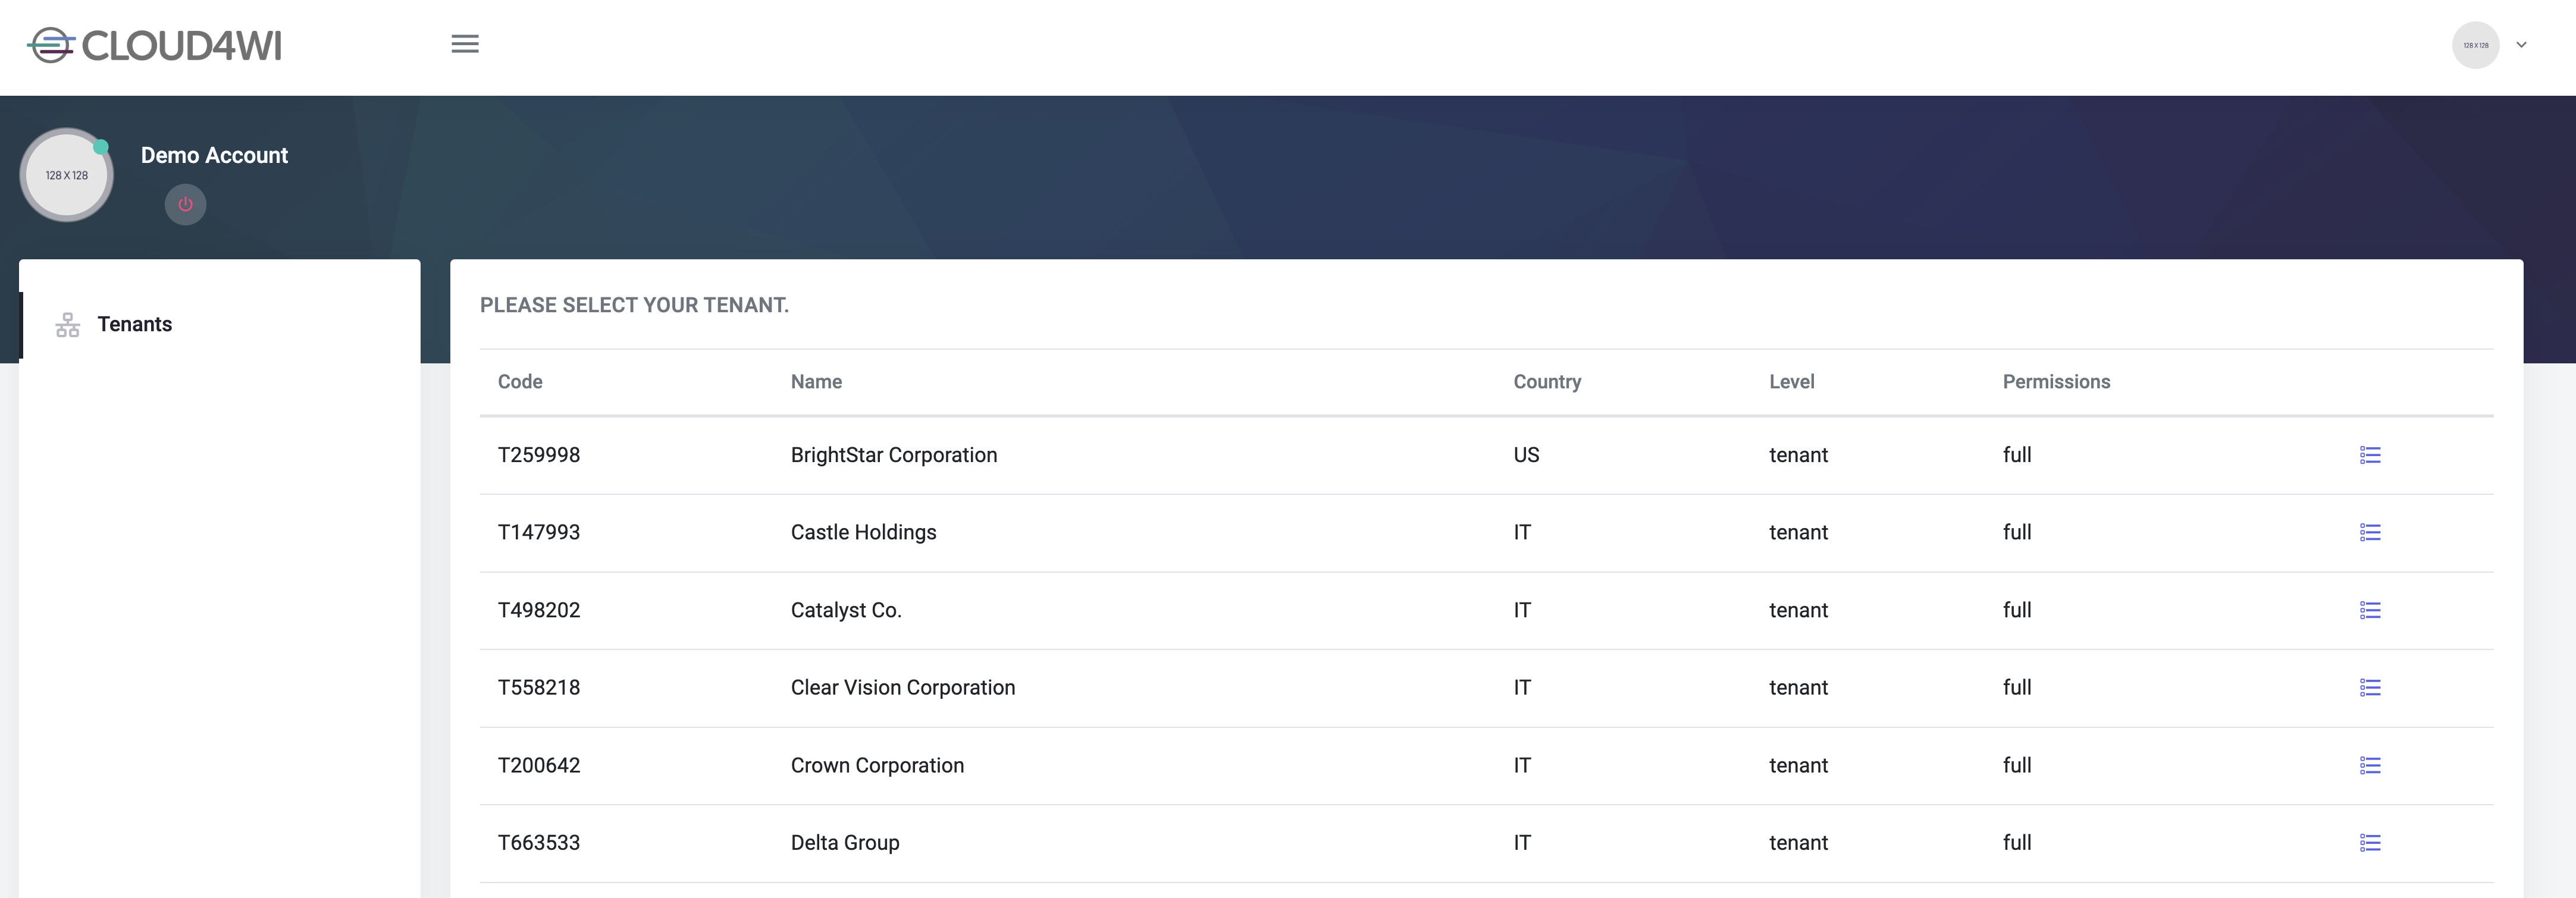Click the Demo Account profile picture
2576x898 pixels.
(67, 175)
